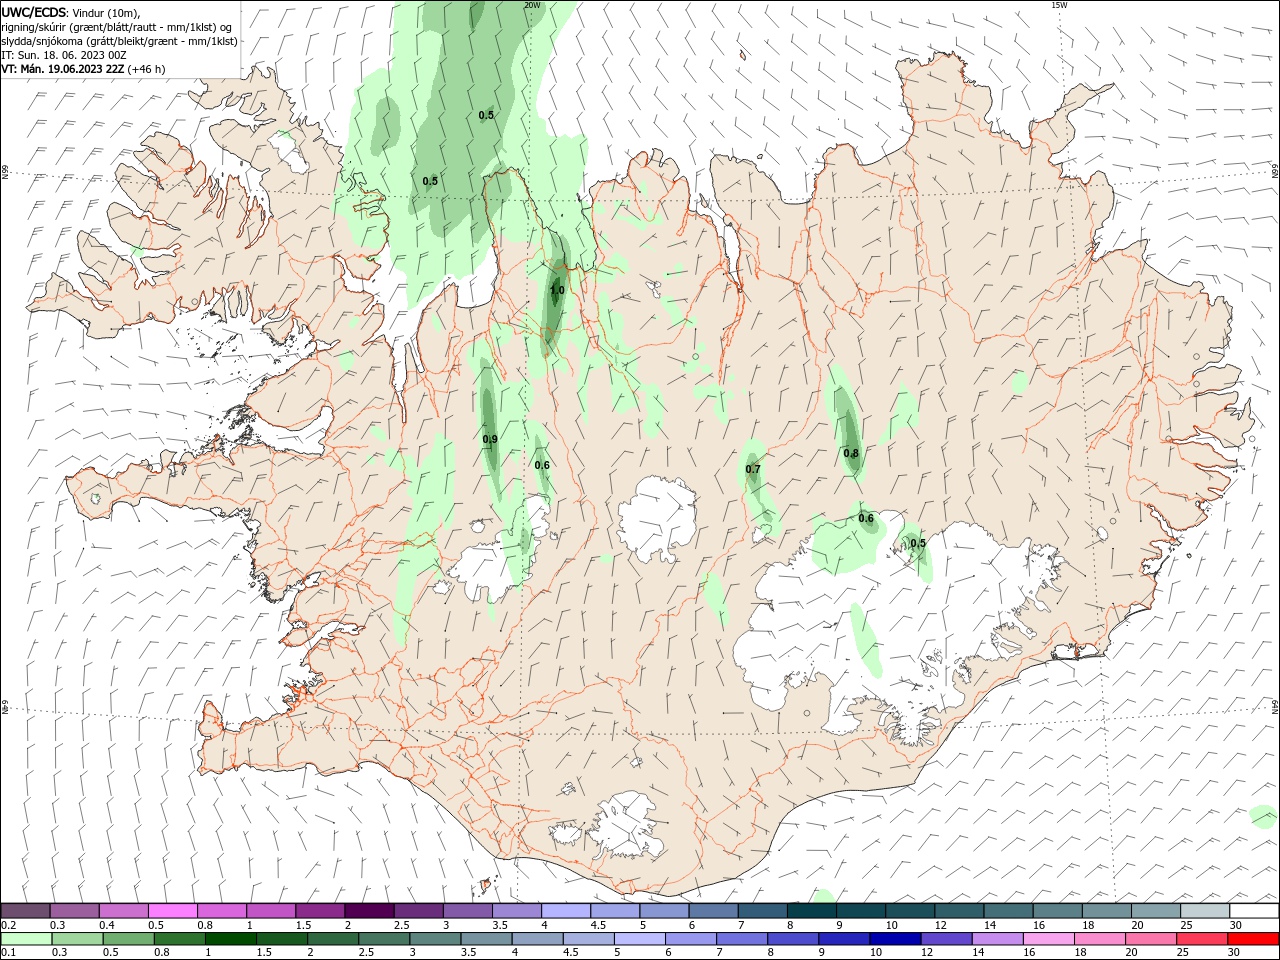The image size is (1280, 960).
Task: Click the light green 0.3 legend swatch
Action: (x=77, y=939)
